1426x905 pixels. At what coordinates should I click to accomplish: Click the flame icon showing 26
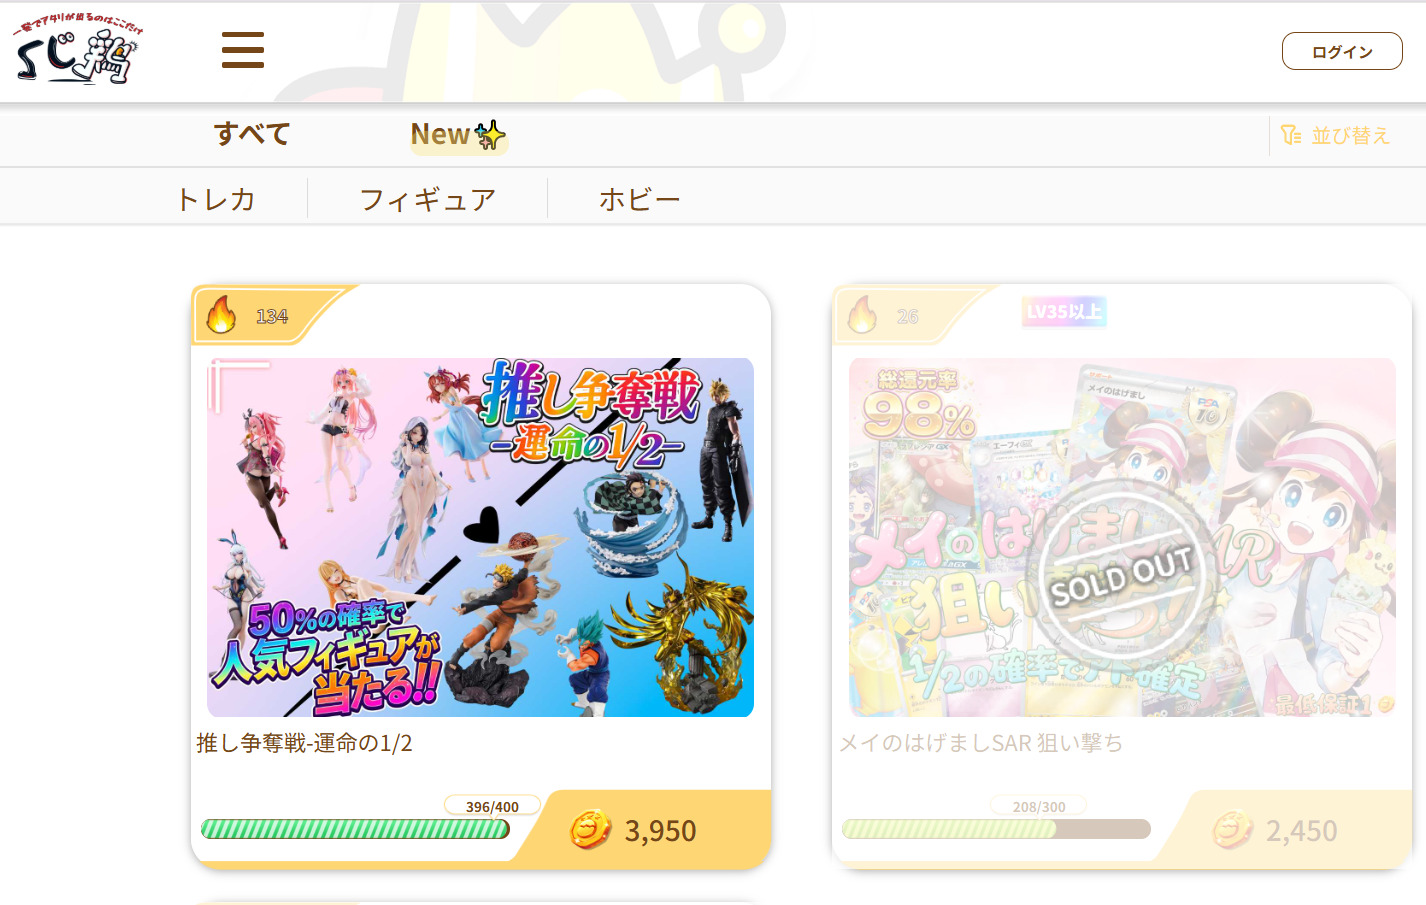(862, 315)
